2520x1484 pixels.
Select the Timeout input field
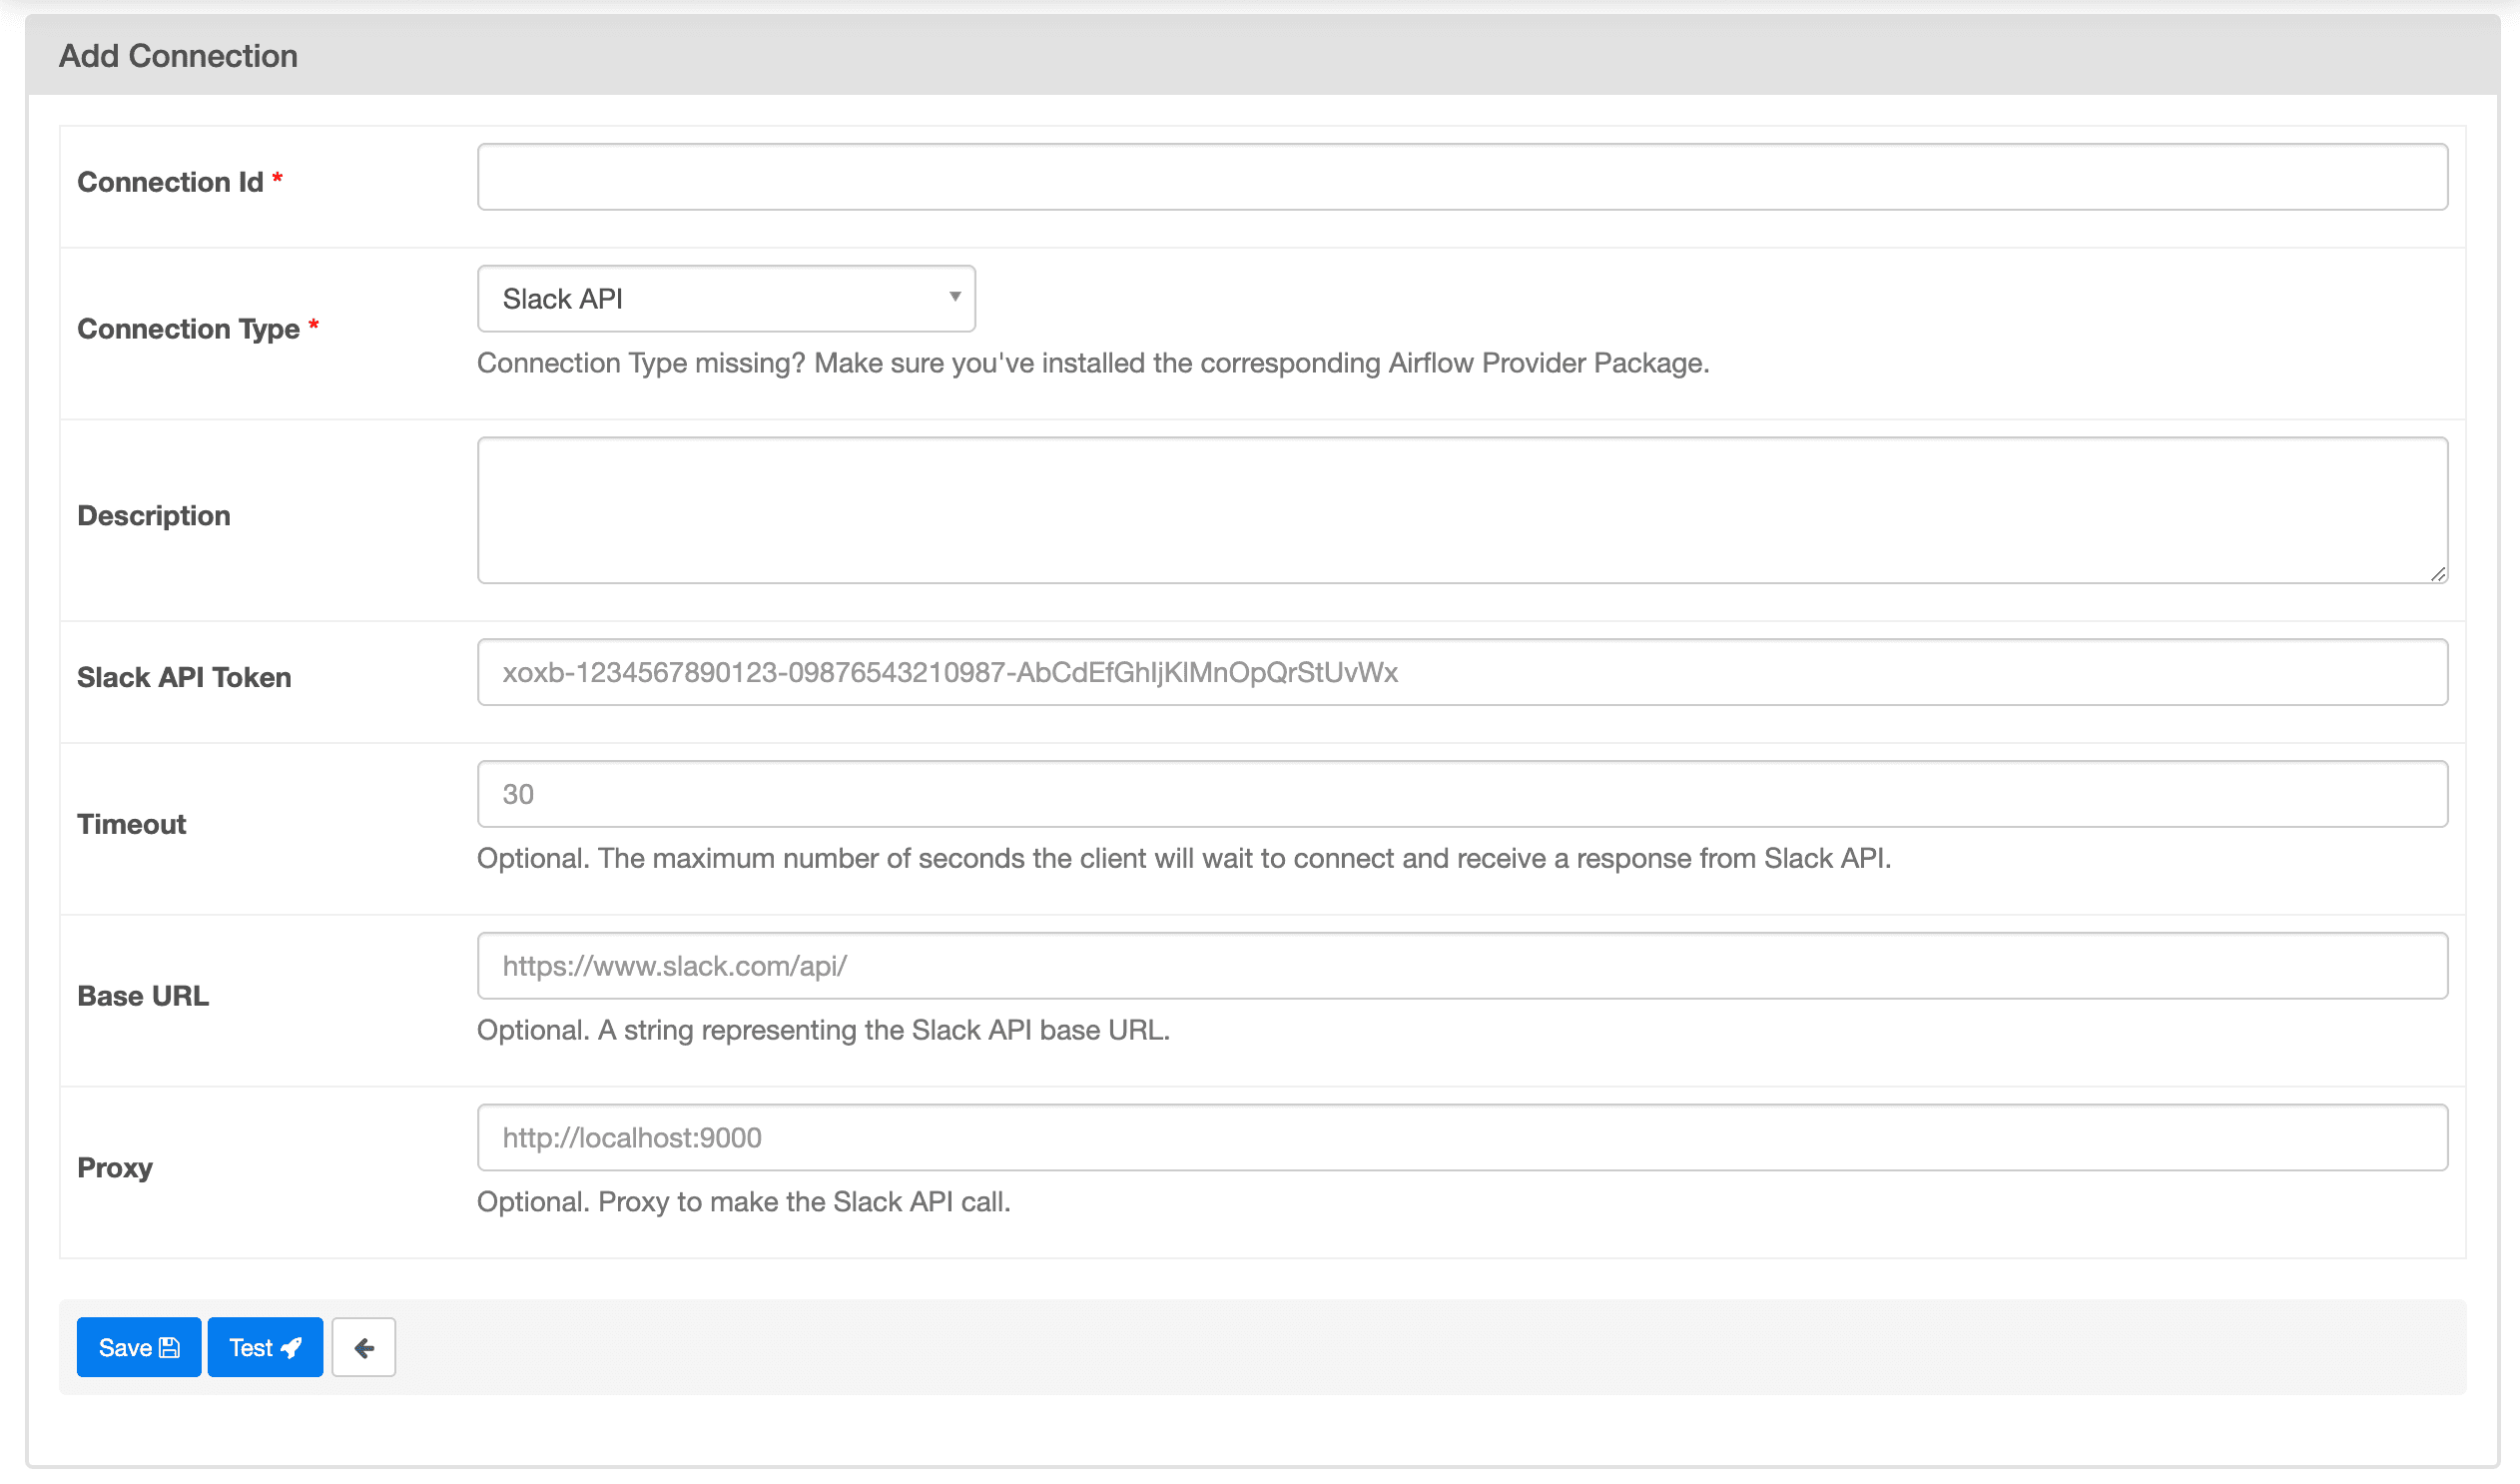(1462, 794)
